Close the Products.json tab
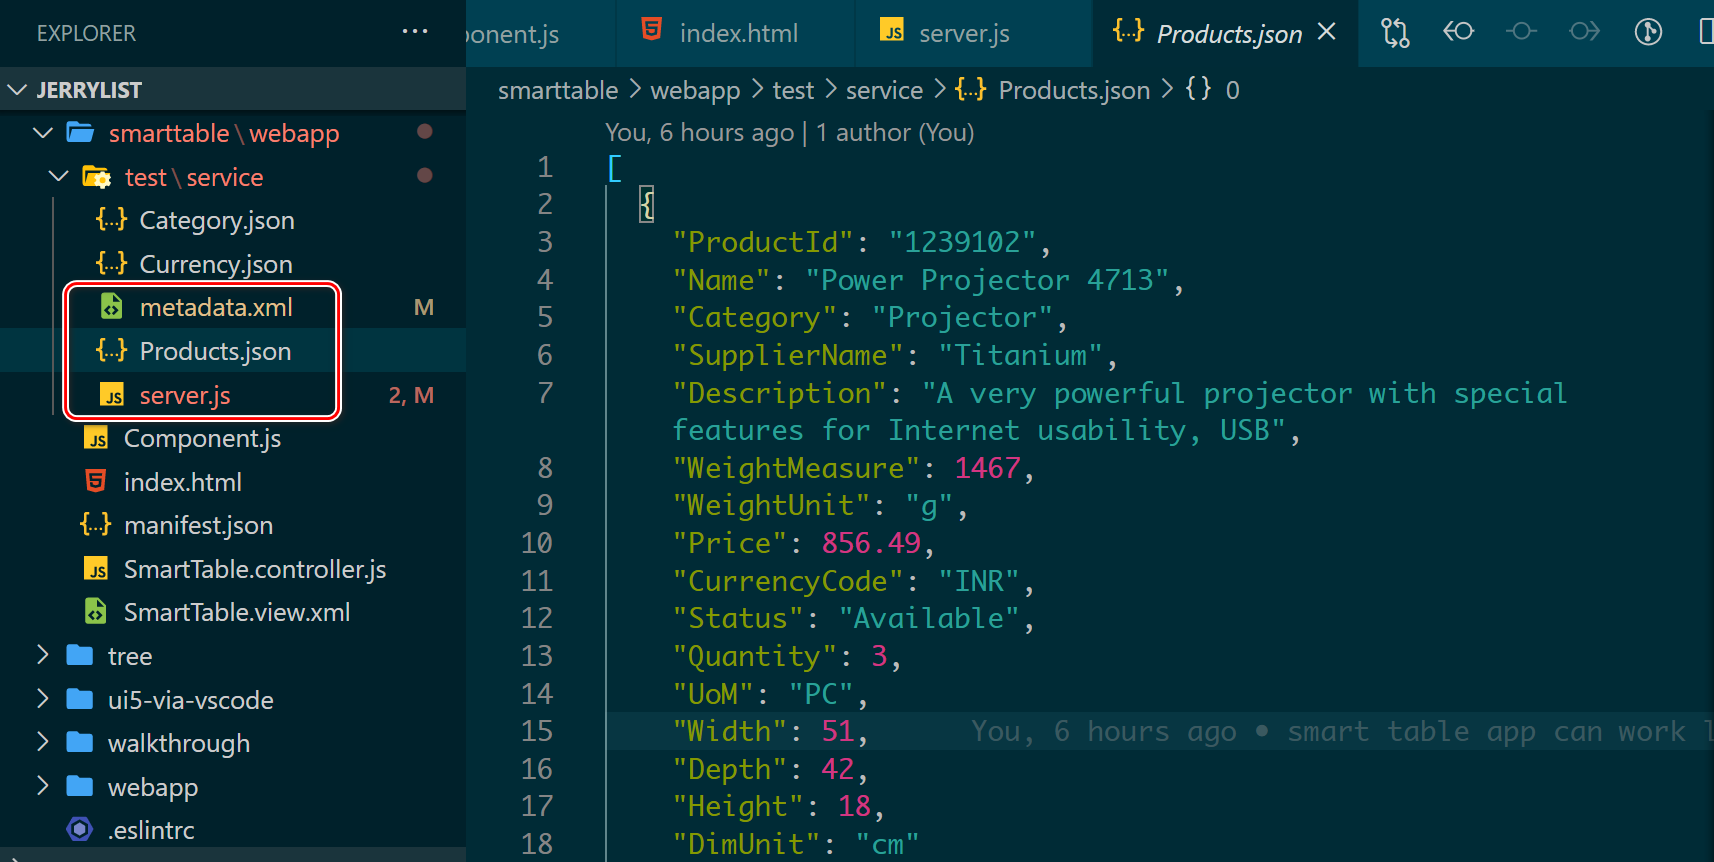1714x862 pixels. point(1327,32)
